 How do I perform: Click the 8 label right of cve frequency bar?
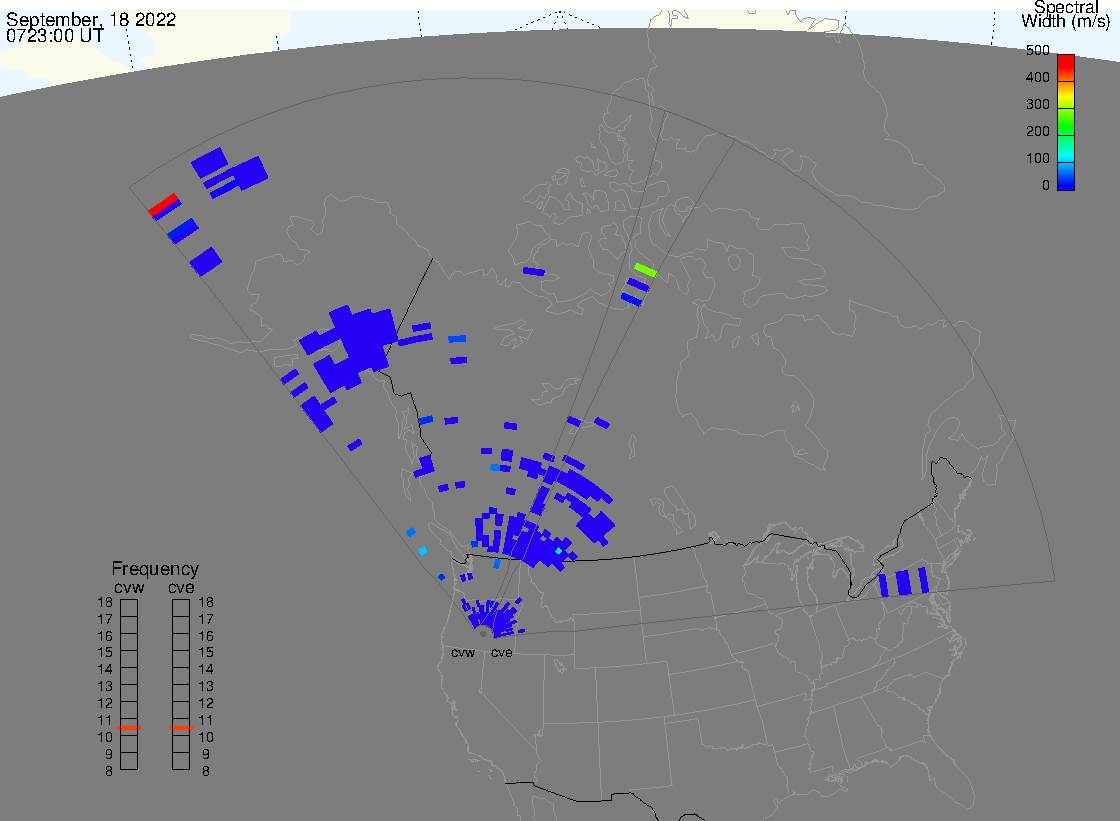click(206, 772)
